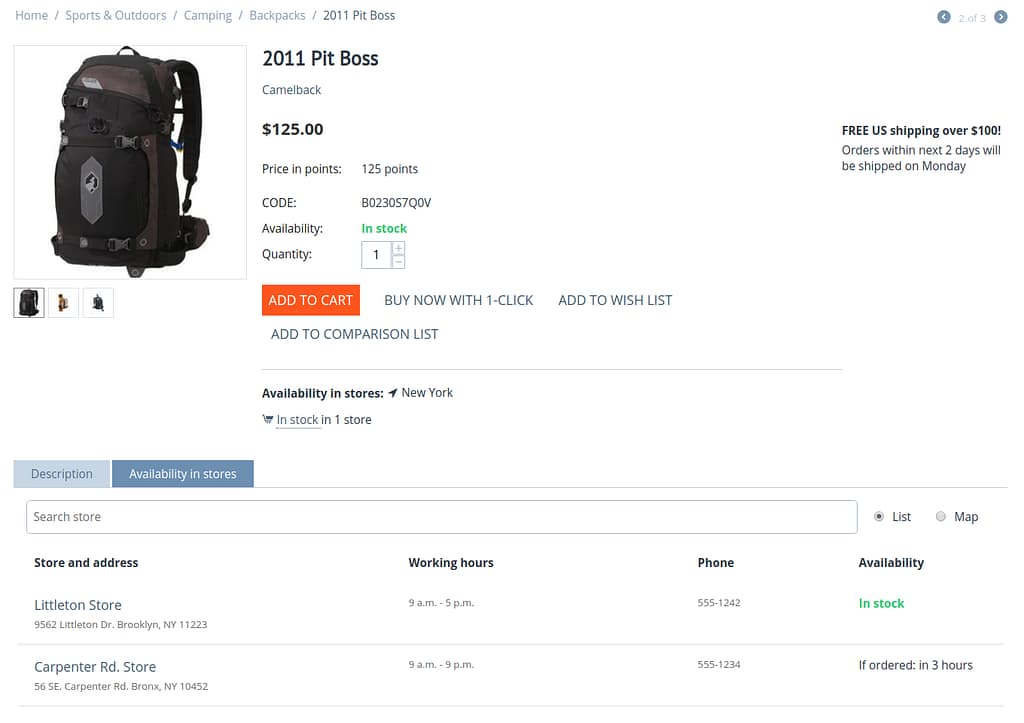Open the Backpacks breadcrumb category

(x=277, y=15)
